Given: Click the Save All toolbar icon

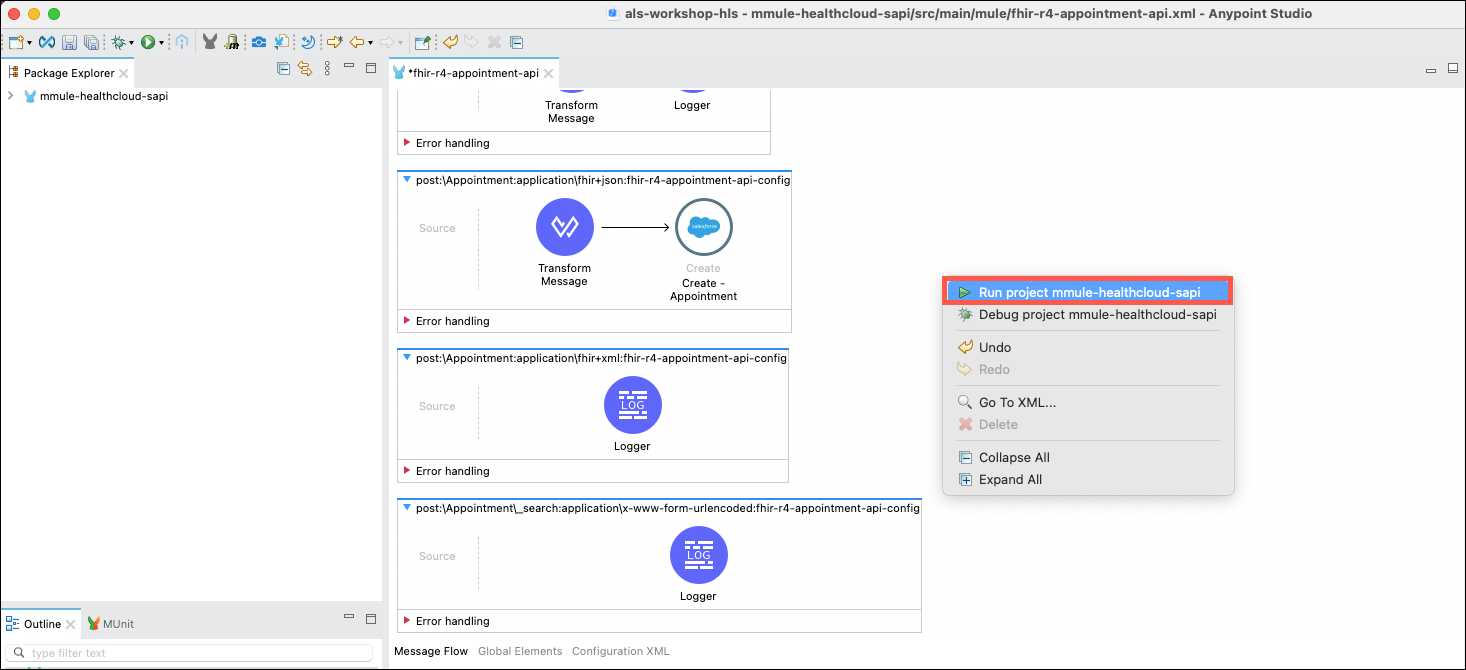Looking at the screenshot, I should coord(91,42).
